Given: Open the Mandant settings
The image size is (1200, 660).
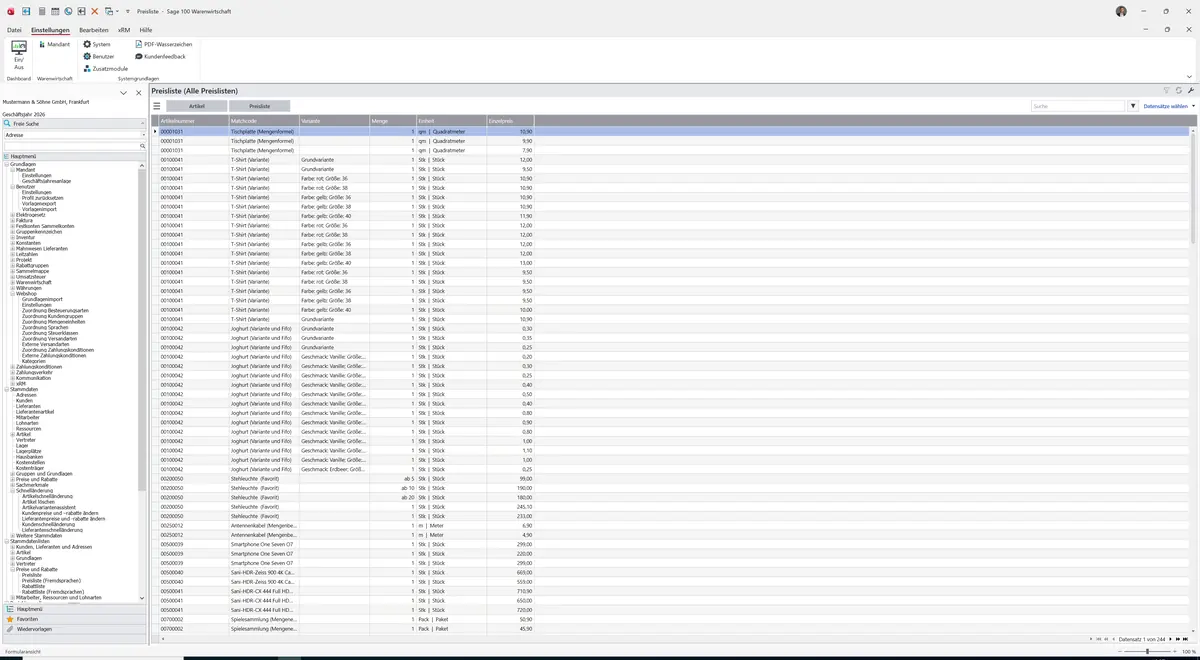Looking at the screenshot, I should tap(54, 44).
